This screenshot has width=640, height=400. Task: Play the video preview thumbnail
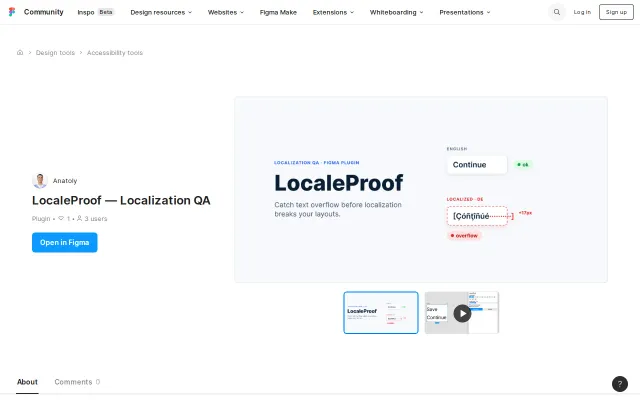(462, 313)
